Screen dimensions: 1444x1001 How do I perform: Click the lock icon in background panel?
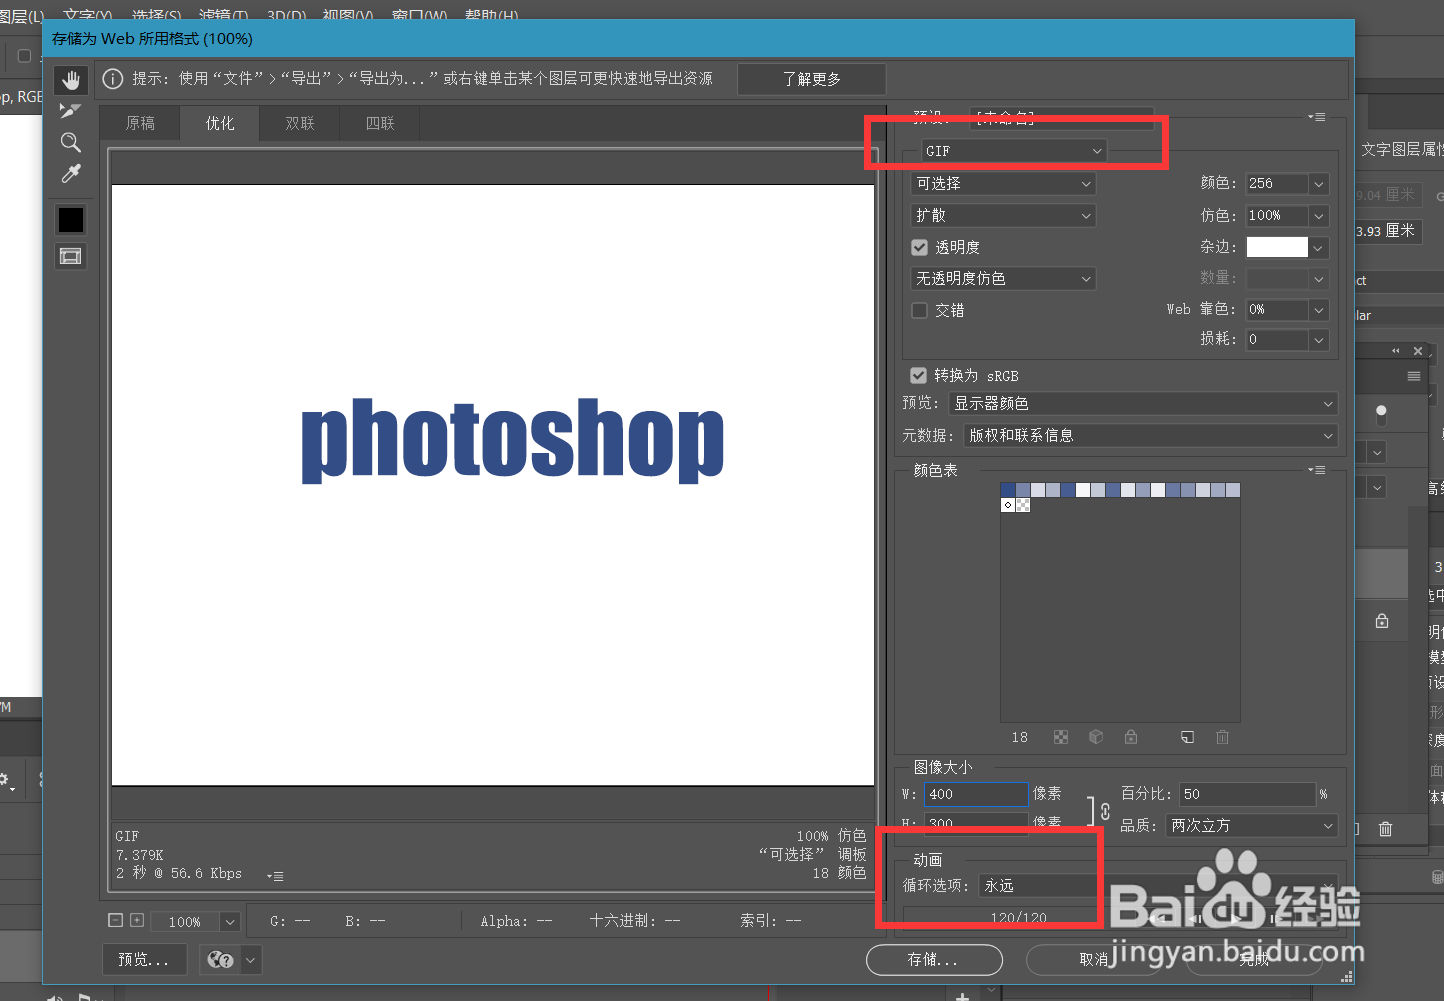pos(1382,621)
